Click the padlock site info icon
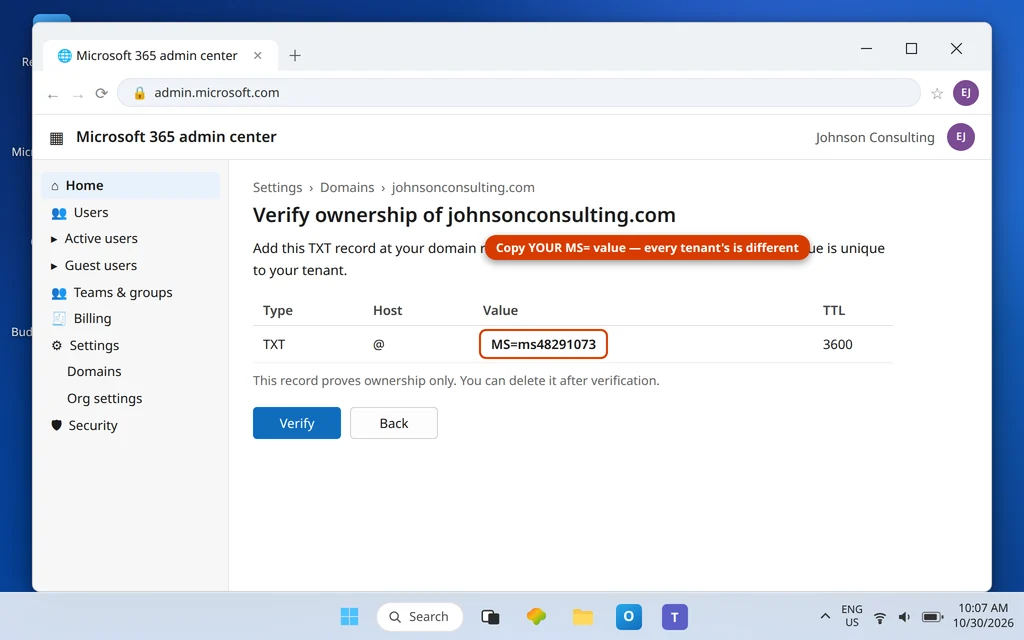Screen dimensions: 1024x640 tap(139, 93)
